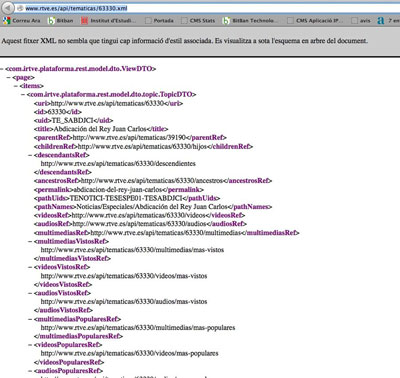
Task: Collapse the ViewDTO root node
Action: [x=2, y=69]
